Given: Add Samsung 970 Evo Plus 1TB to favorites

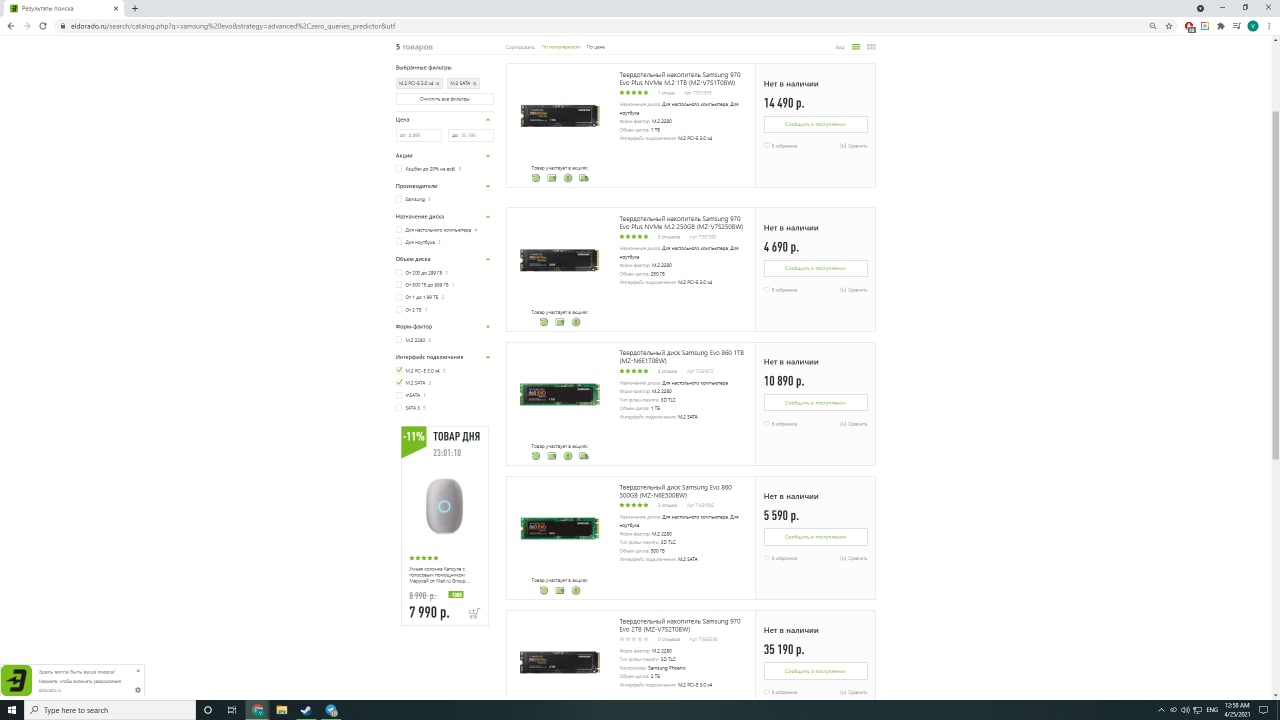Looking at the screenshot, I should (781, 146).
